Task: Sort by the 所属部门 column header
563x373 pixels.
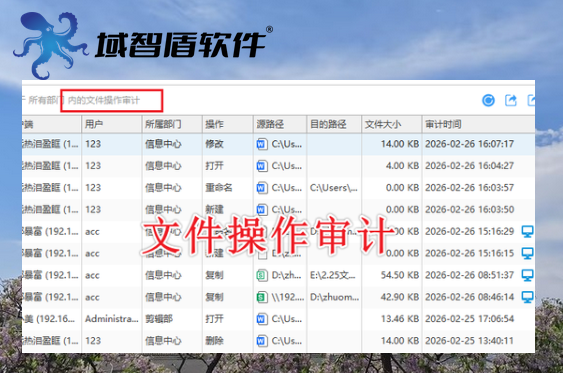Action: point(172,125)
